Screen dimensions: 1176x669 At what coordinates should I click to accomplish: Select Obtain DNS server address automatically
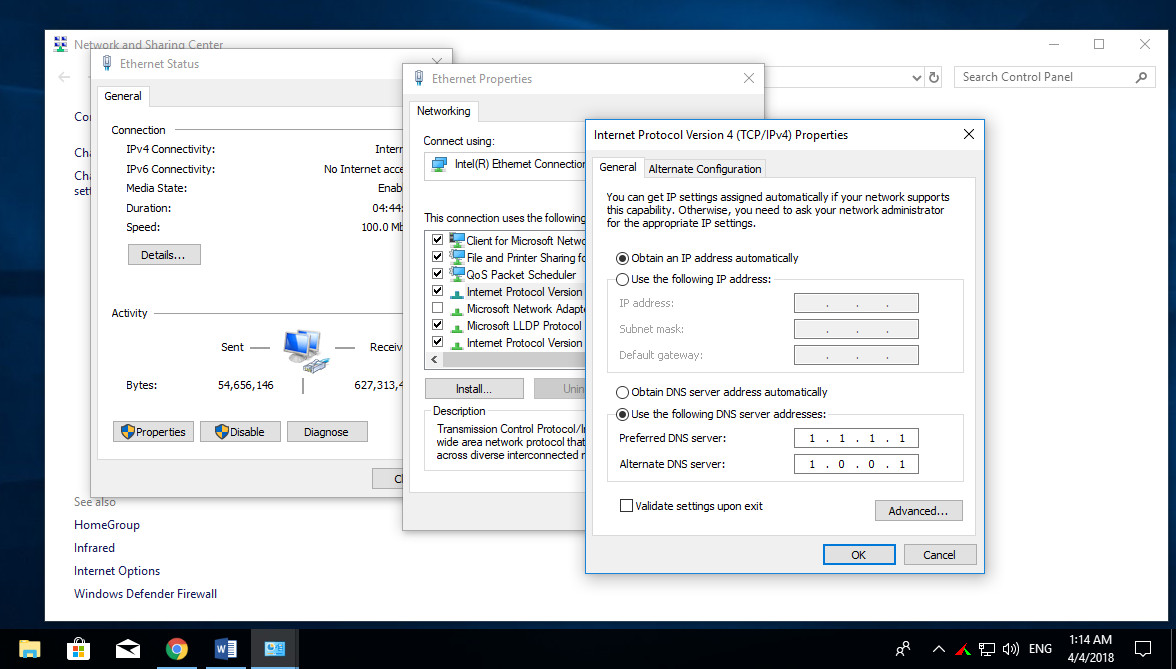[622, 392]
